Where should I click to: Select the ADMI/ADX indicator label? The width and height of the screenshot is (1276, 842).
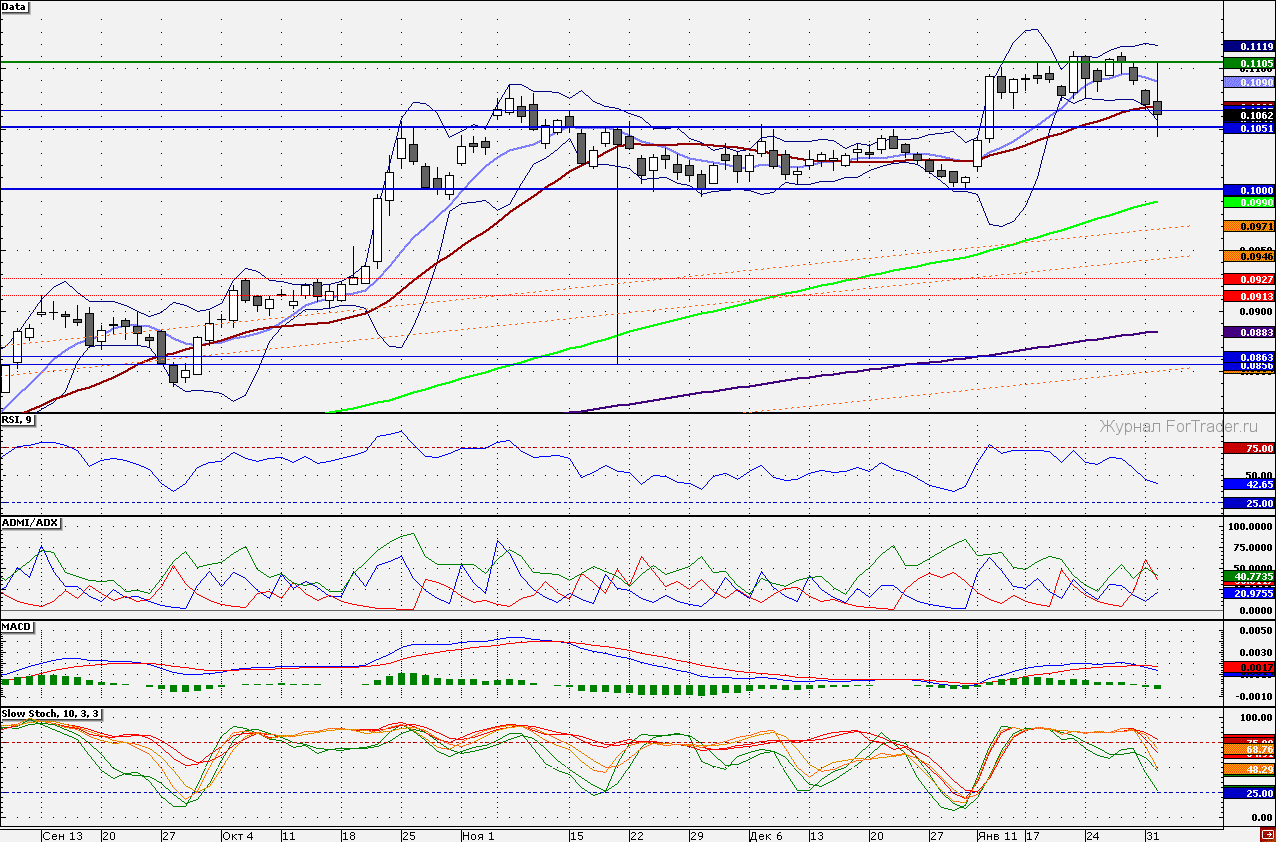click(31, 523)
